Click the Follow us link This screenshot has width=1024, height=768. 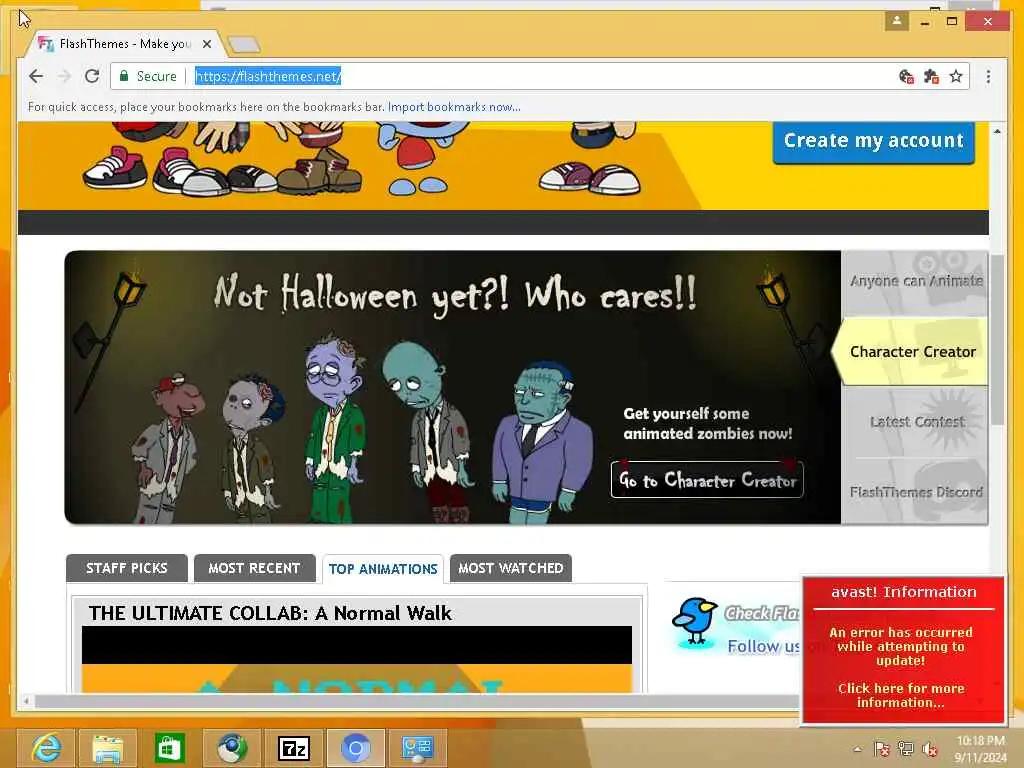pyautogui.click(x=763, y=647)
